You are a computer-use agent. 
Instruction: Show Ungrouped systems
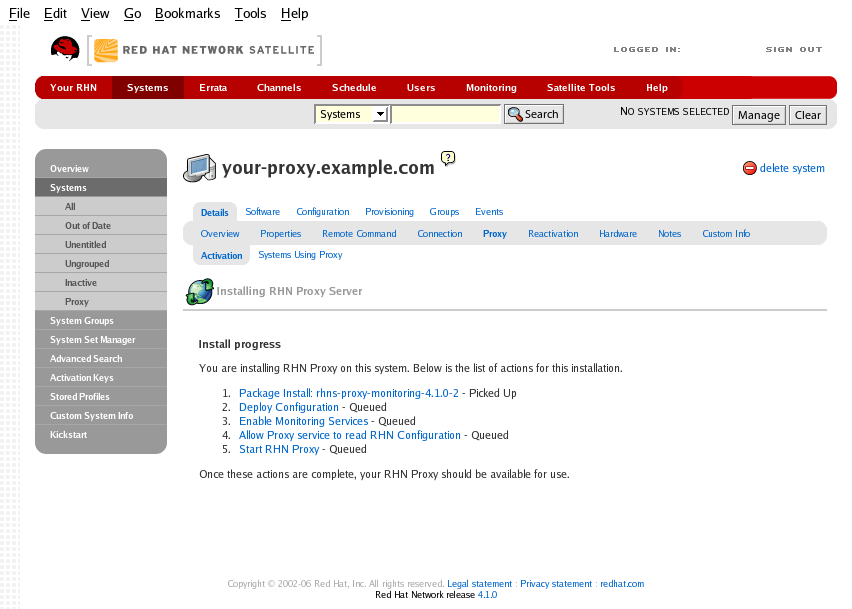tap(101, 263)
